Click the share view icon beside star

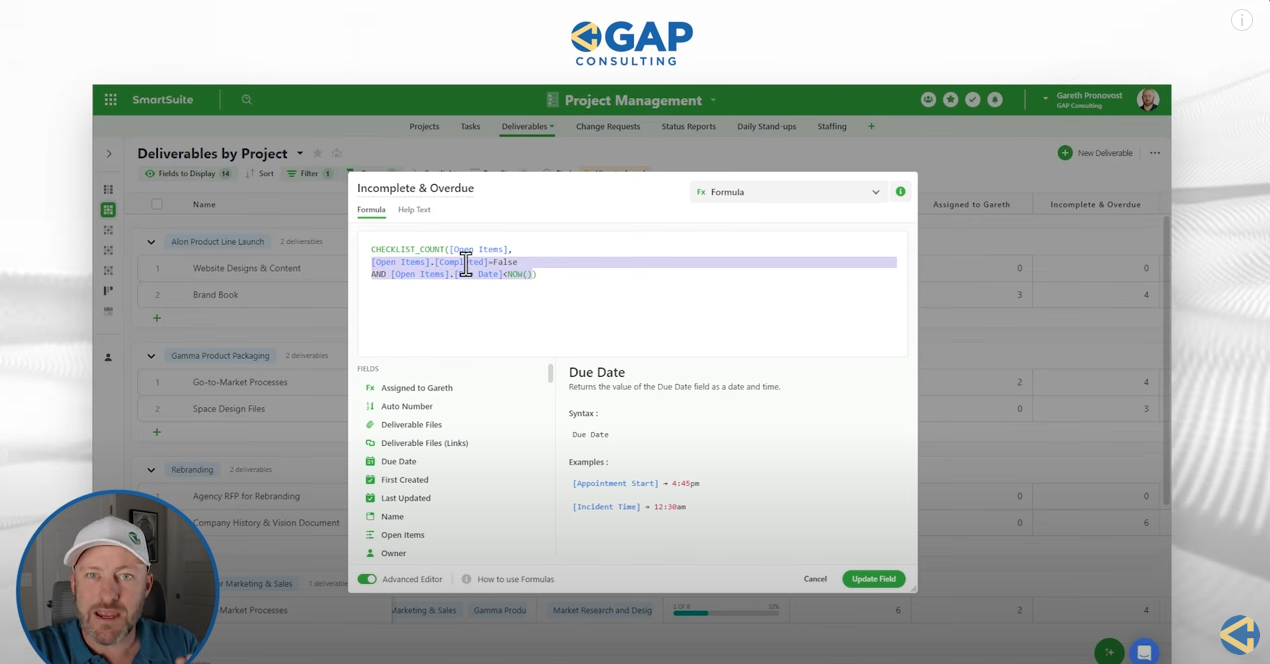337,153
